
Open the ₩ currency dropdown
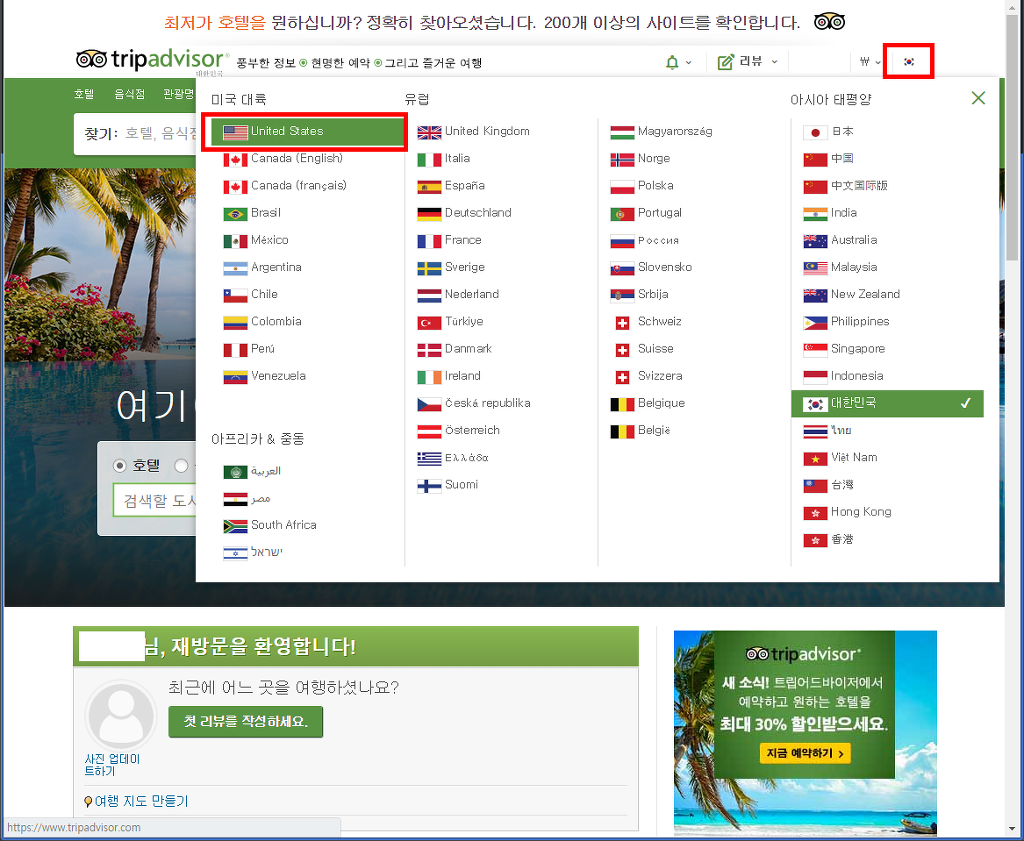(870, 62)
